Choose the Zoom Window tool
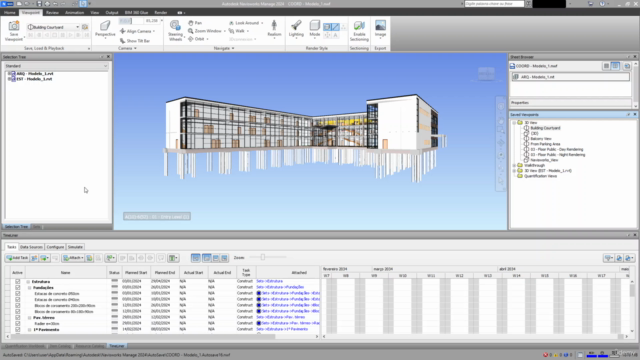640x360 pixels. click(205, 31)
